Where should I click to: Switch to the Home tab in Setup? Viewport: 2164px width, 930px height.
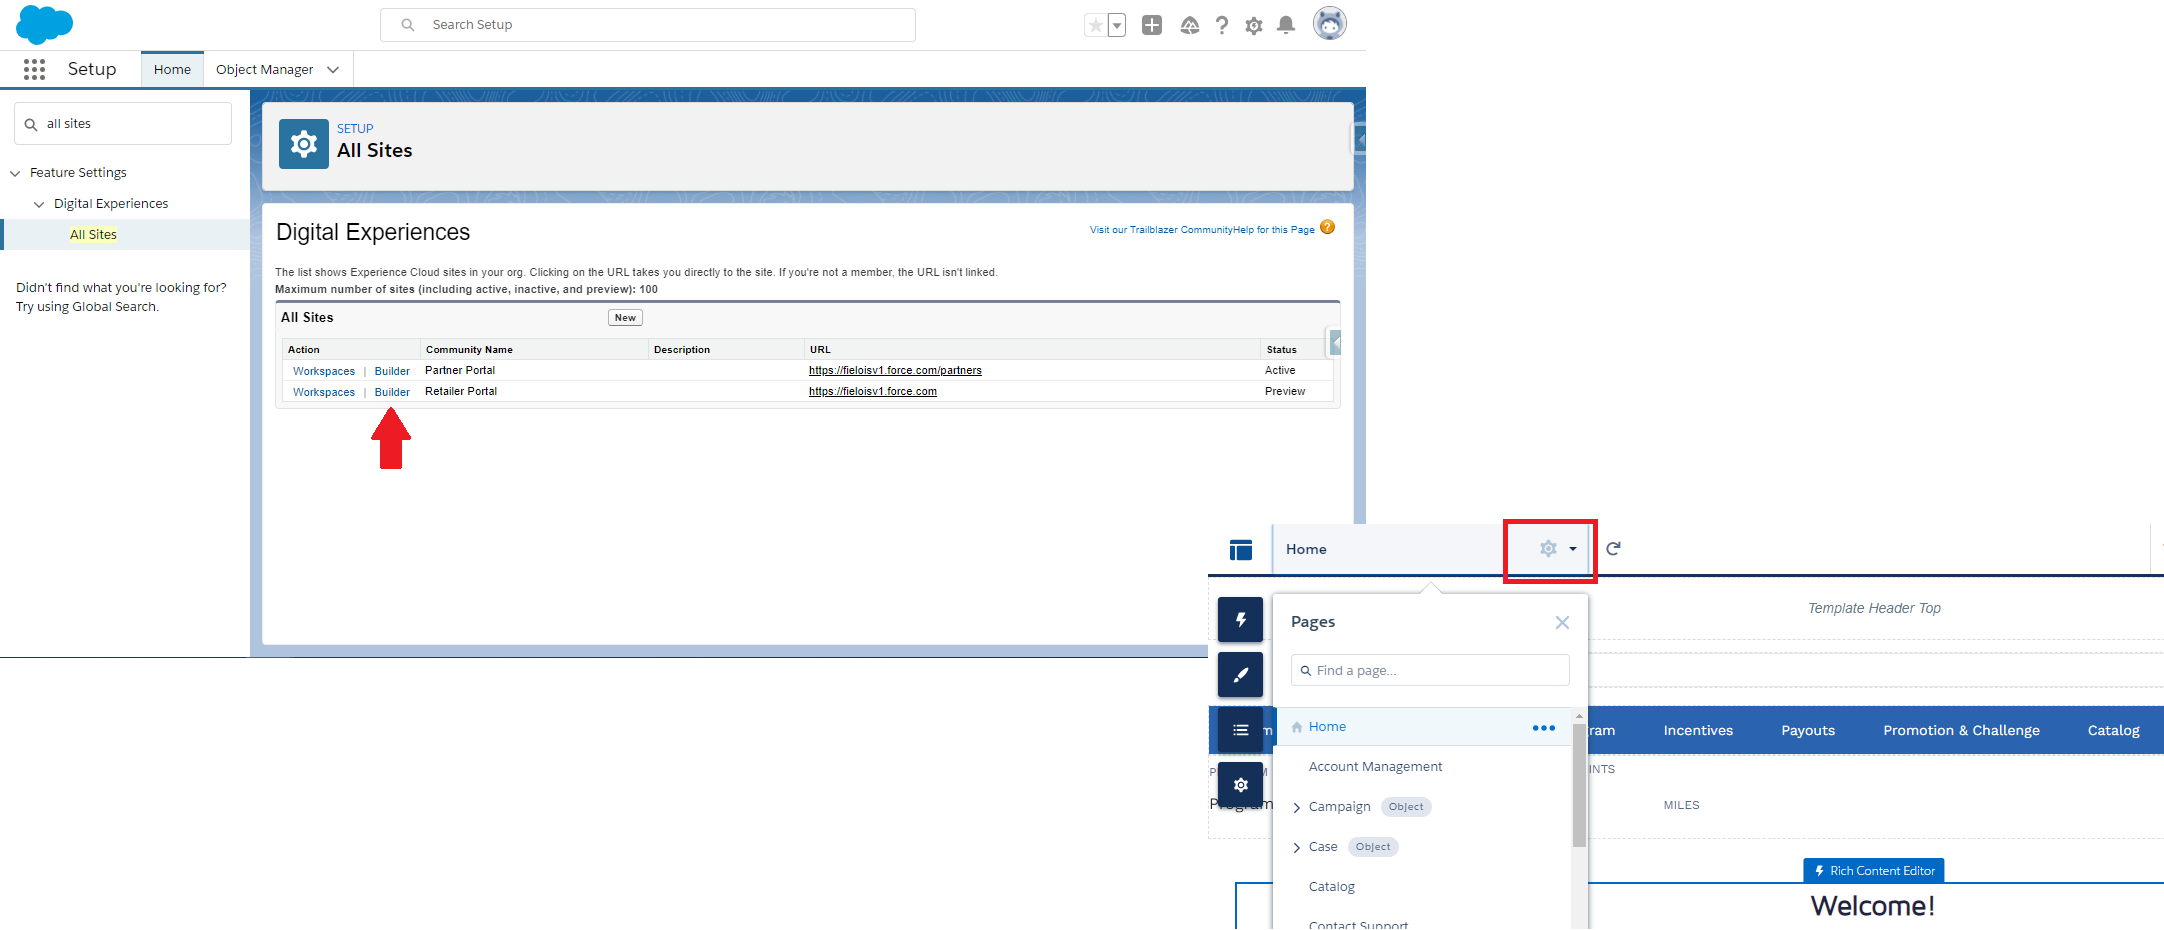[172, 69]
